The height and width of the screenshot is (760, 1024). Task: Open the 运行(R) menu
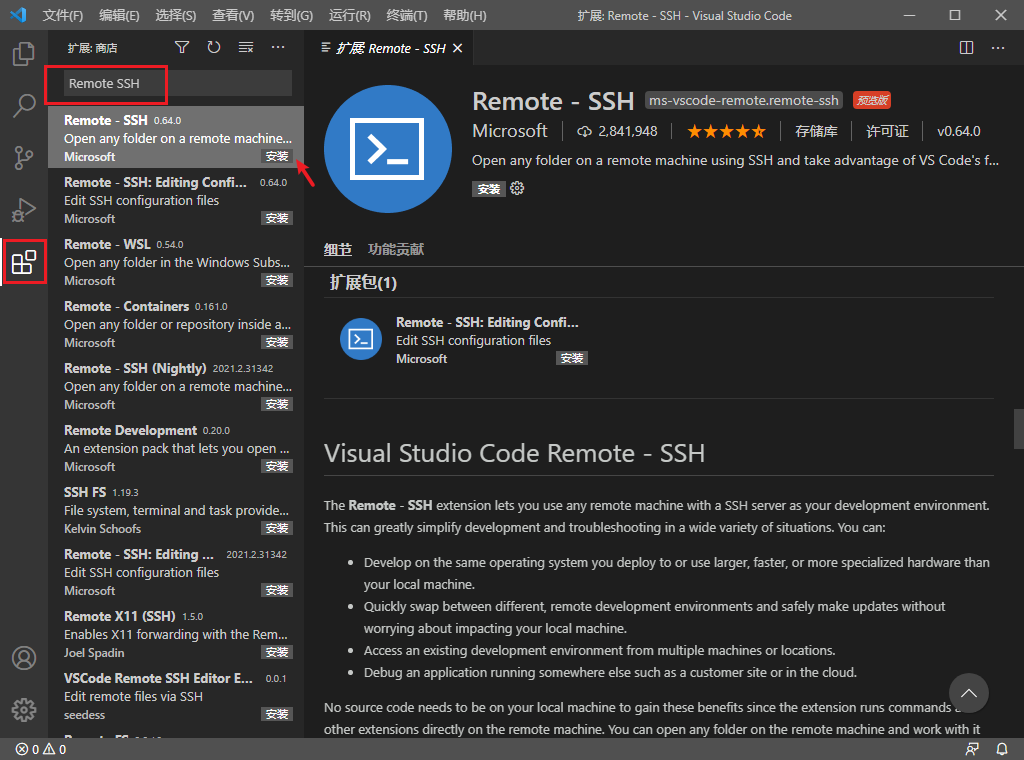349,15
